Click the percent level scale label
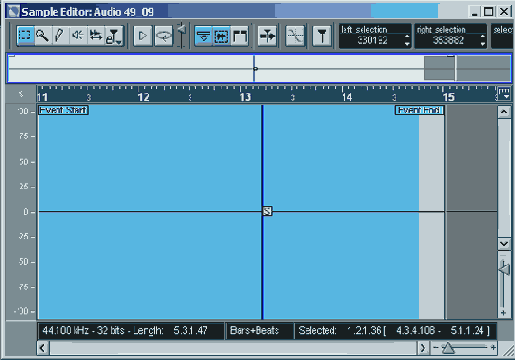The image size is (515, 360). click(x=21, y=95)
